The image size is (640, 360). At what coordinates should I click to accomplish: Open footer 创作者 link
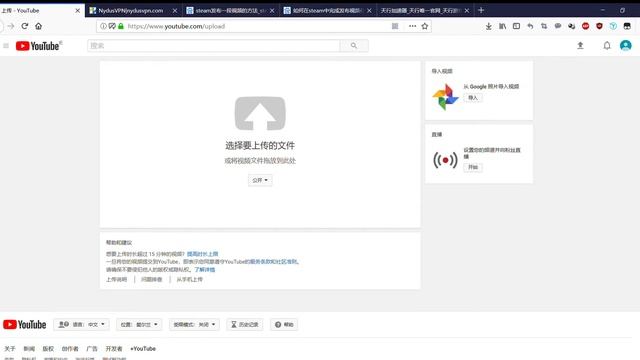(70, 349)
